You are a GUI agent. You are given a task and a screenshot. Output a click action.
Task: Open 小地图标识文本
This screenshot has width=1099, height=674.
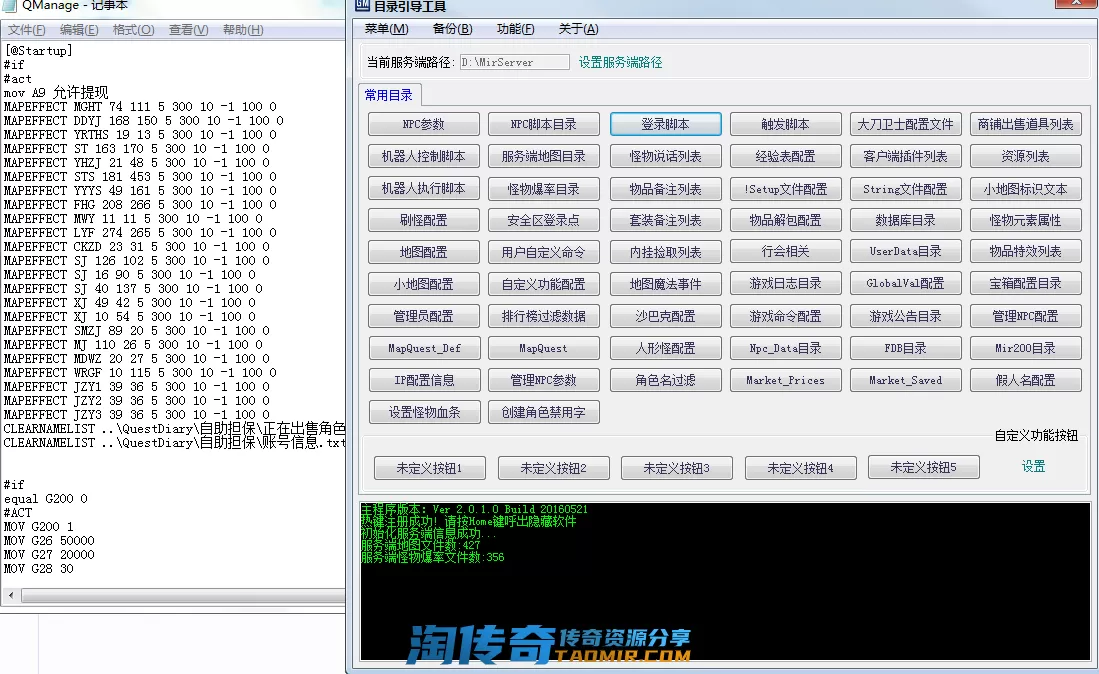1026,188
